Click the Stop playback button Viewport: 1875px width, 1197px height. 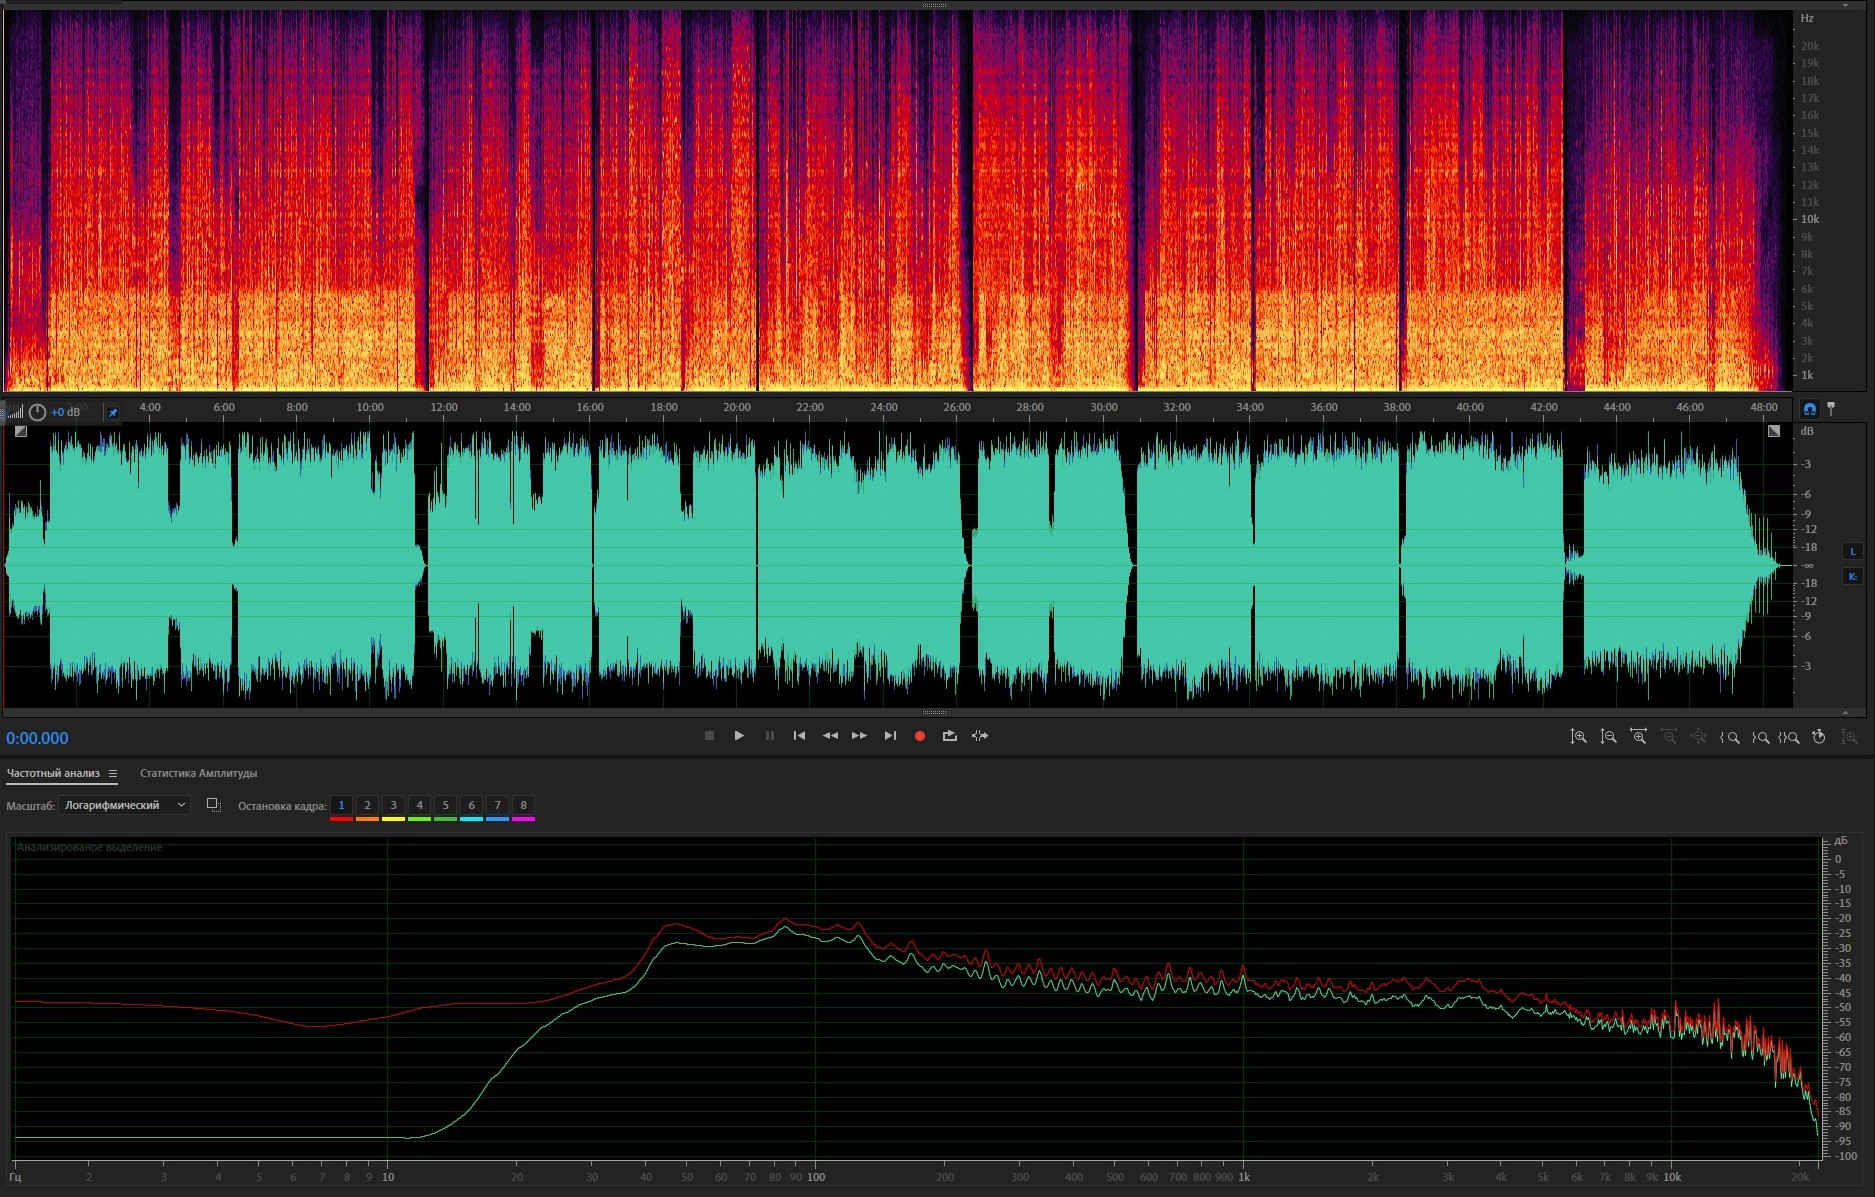(x=709, y=736)
